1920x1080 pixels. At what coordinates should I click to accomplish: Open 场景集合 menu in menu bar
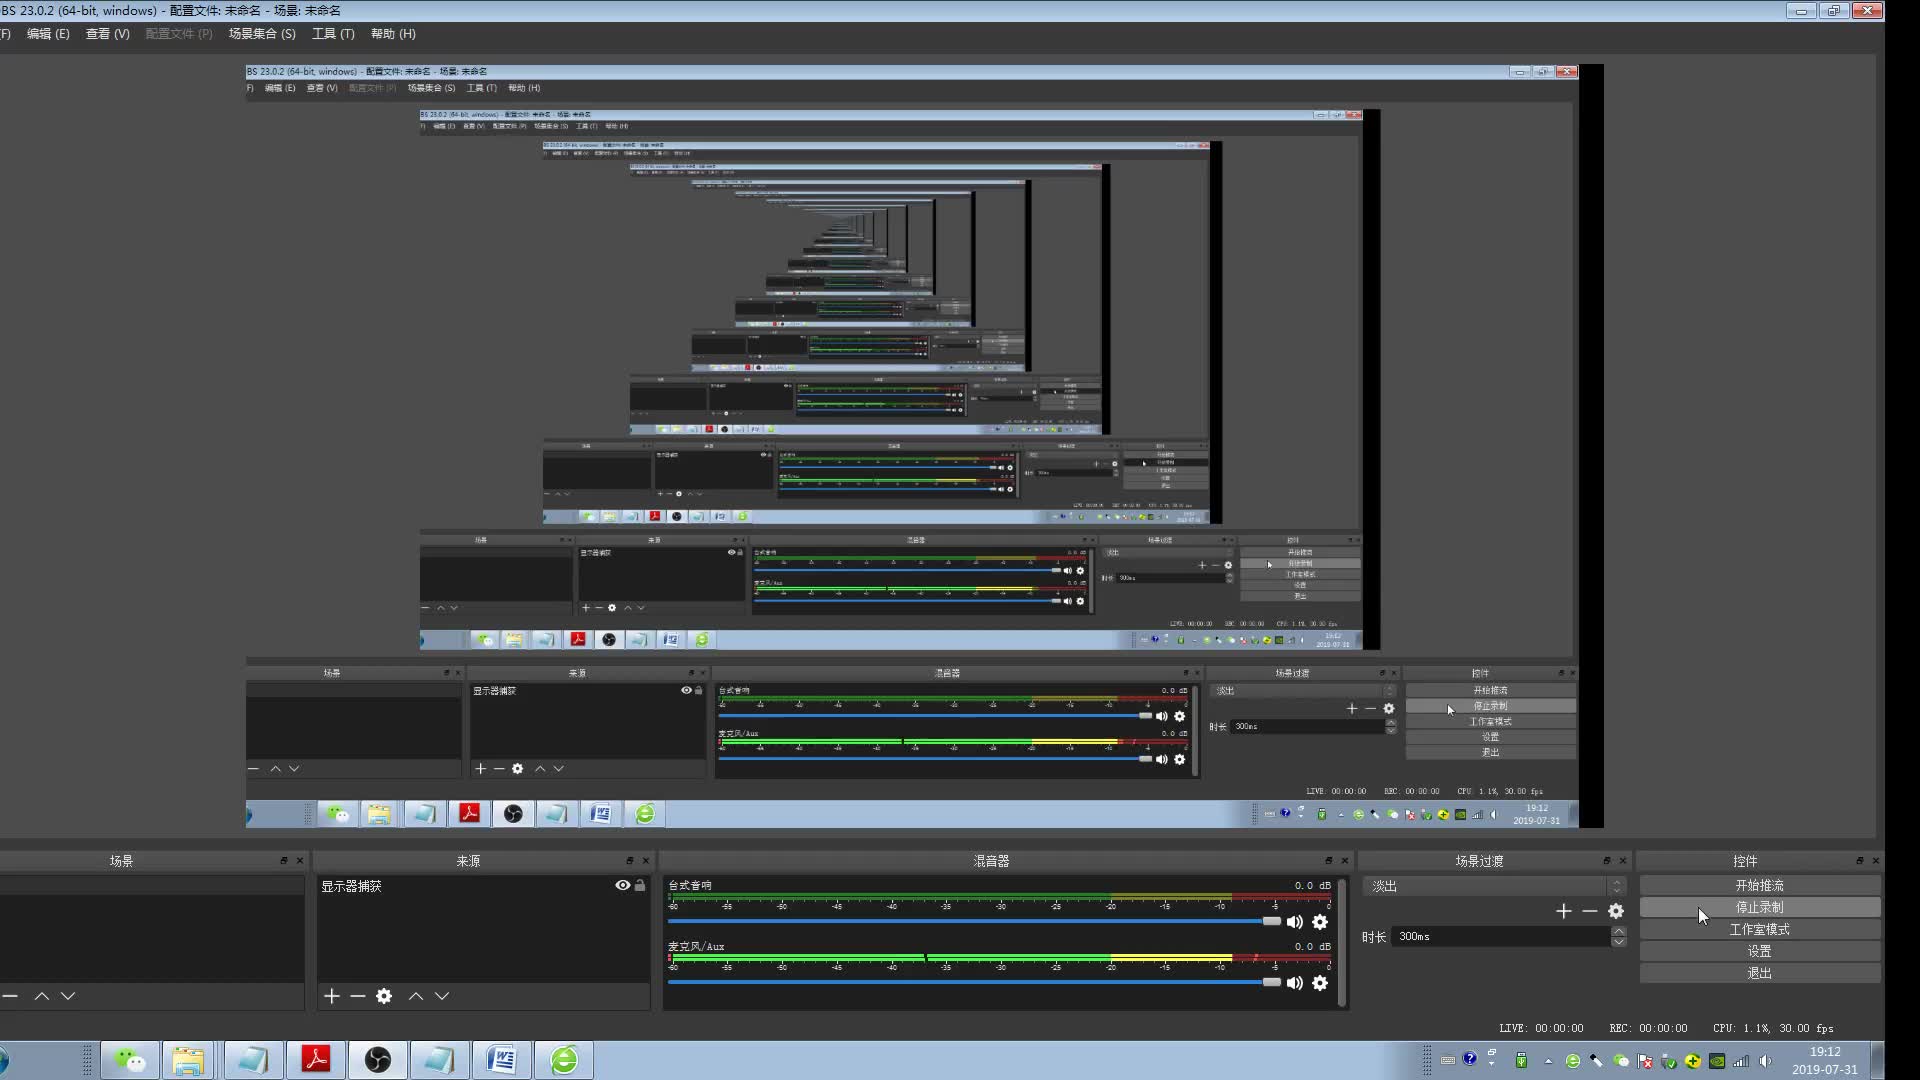point(262,33)
